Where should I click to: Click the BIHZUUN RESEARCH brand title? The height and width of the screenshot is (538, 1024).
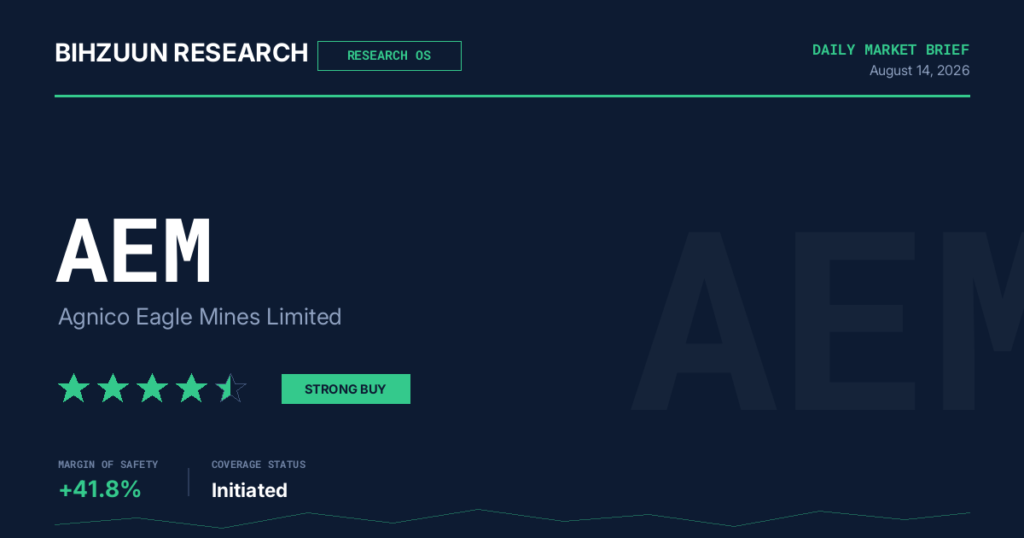click(x=182, y=53)
